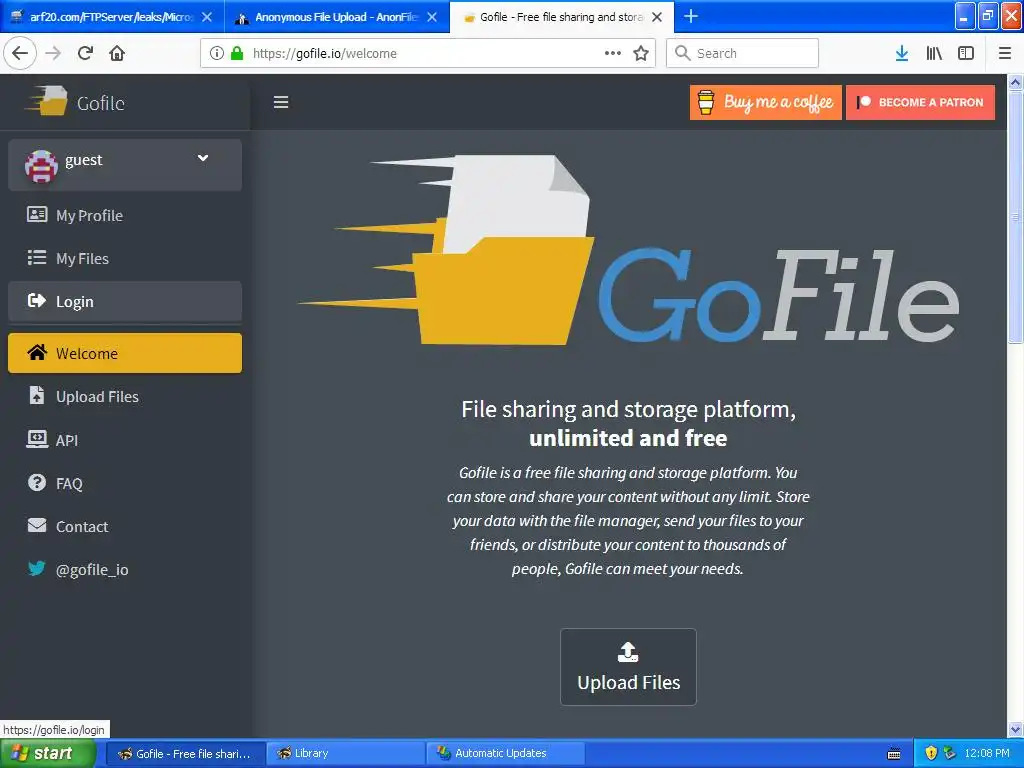
Task: Expand the guest account dropdown
Action: [x=203, y=158]
